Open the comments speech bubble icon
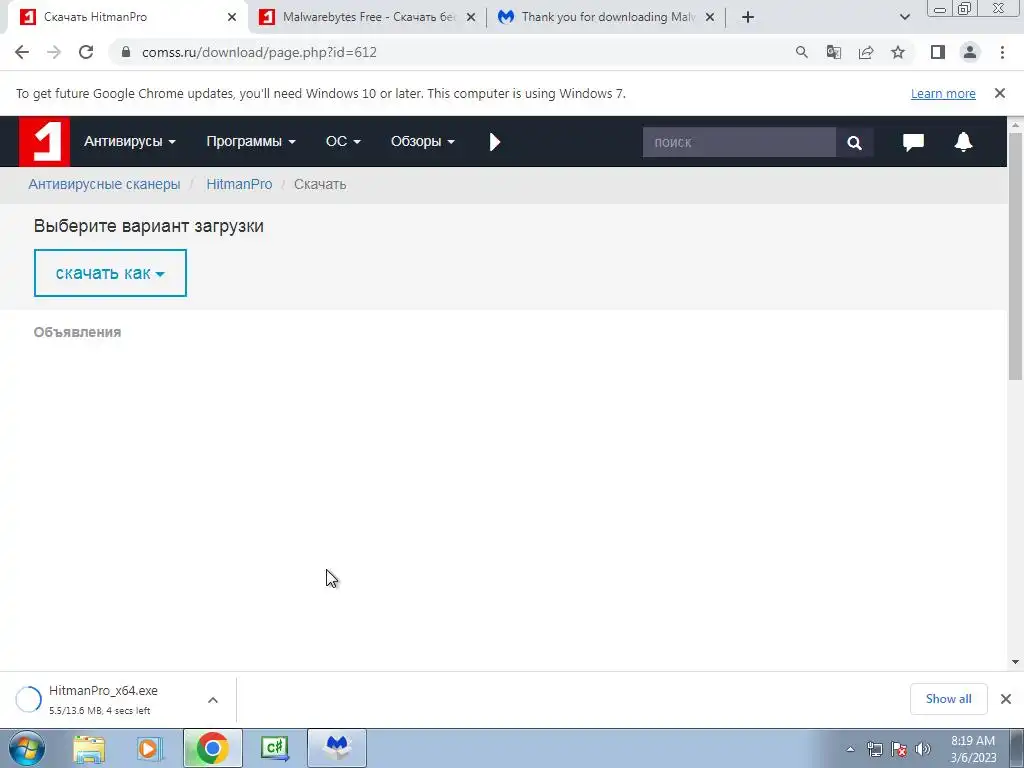The width and height of the screenshot is (1024, 768). click(913, 142)
